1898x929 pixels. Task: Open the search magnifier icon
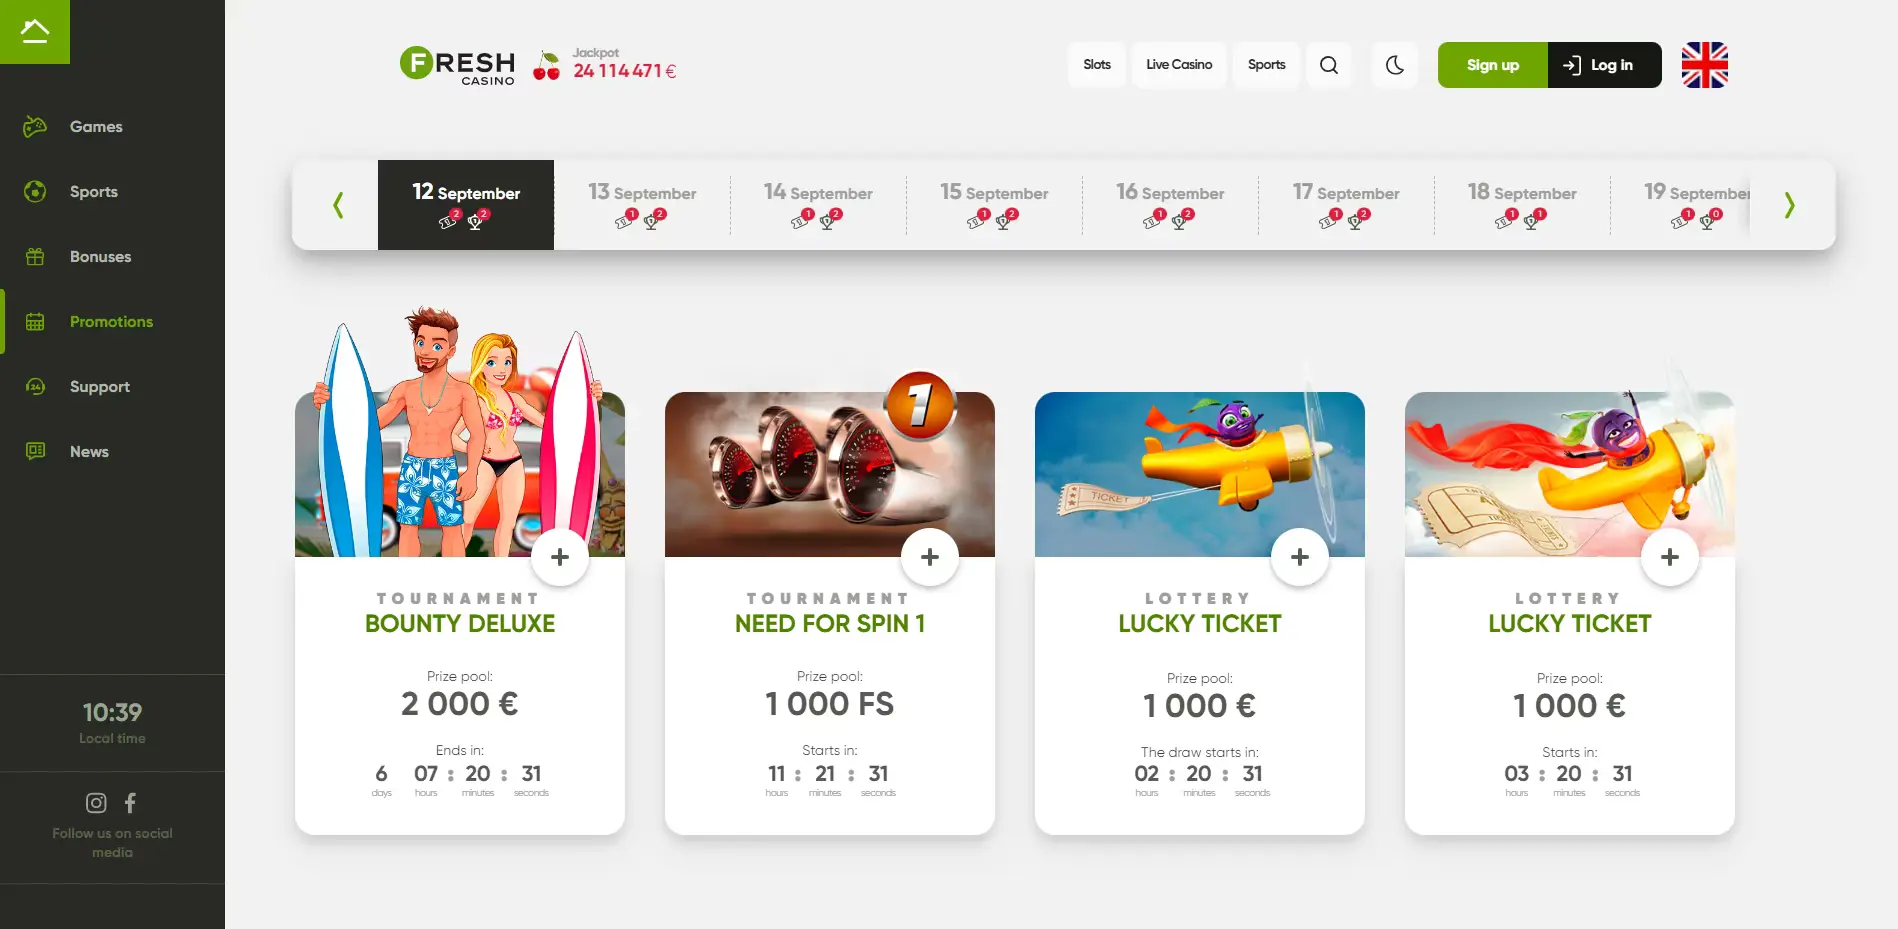tap(1329, 65)
